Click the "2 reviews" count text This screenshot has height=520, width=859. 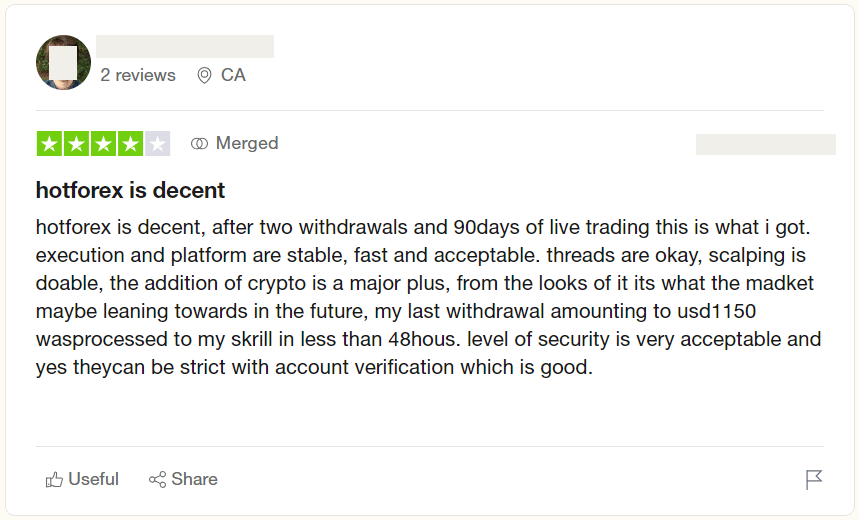coord(138,75)
